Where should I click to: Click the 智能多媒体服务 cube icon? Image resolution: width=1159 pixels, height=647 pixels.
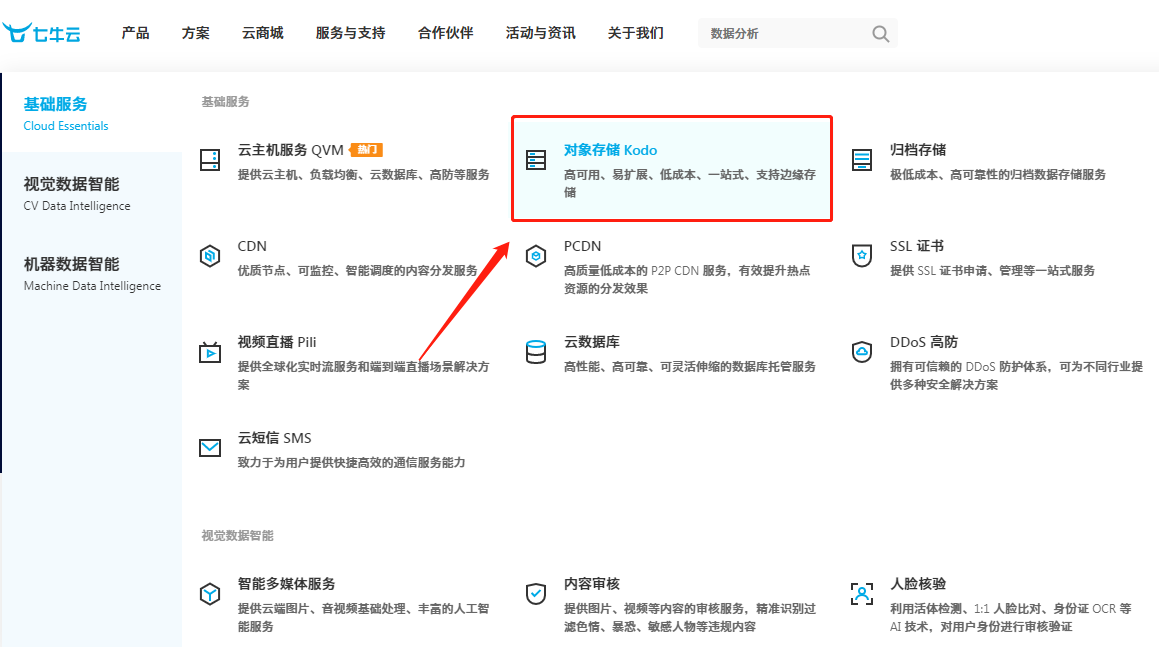click(210, 594)
